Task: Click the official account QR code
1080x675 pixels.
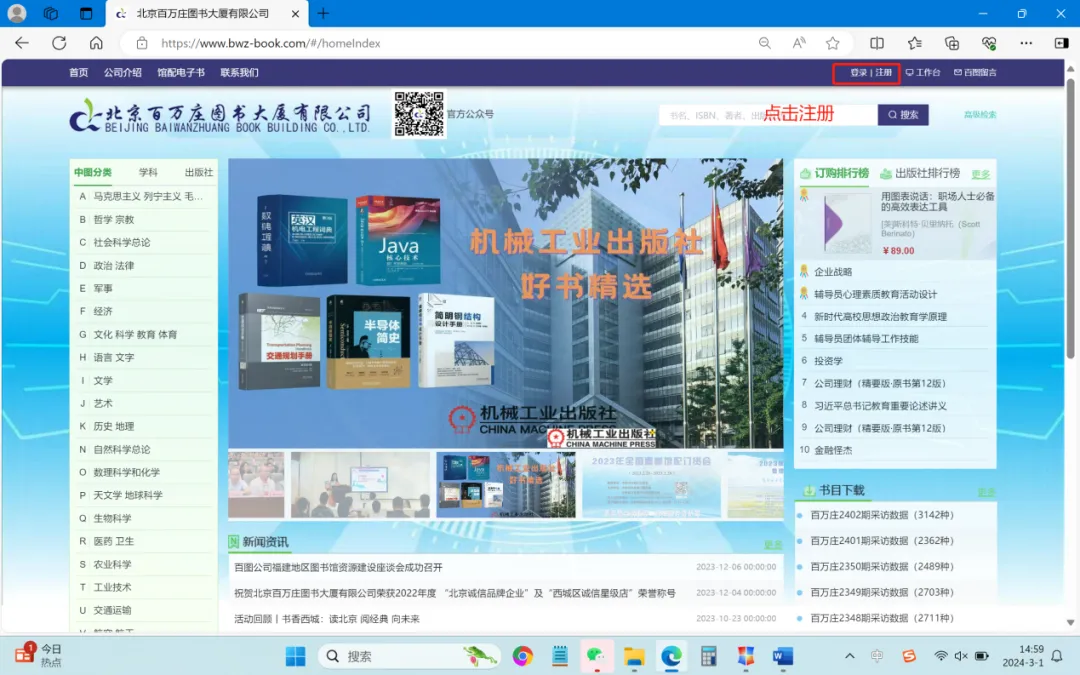Action: (x=419, y=114)
